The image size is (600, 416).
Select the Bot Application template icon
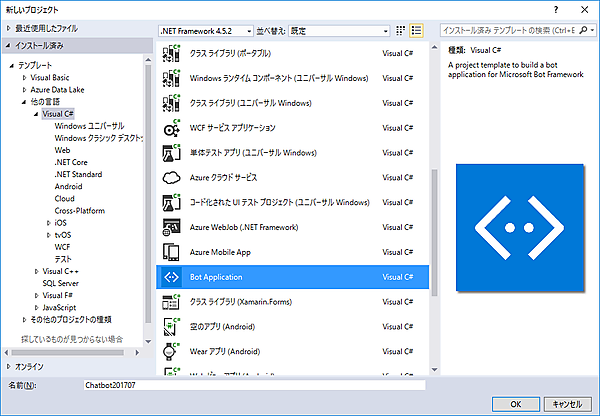170,277
